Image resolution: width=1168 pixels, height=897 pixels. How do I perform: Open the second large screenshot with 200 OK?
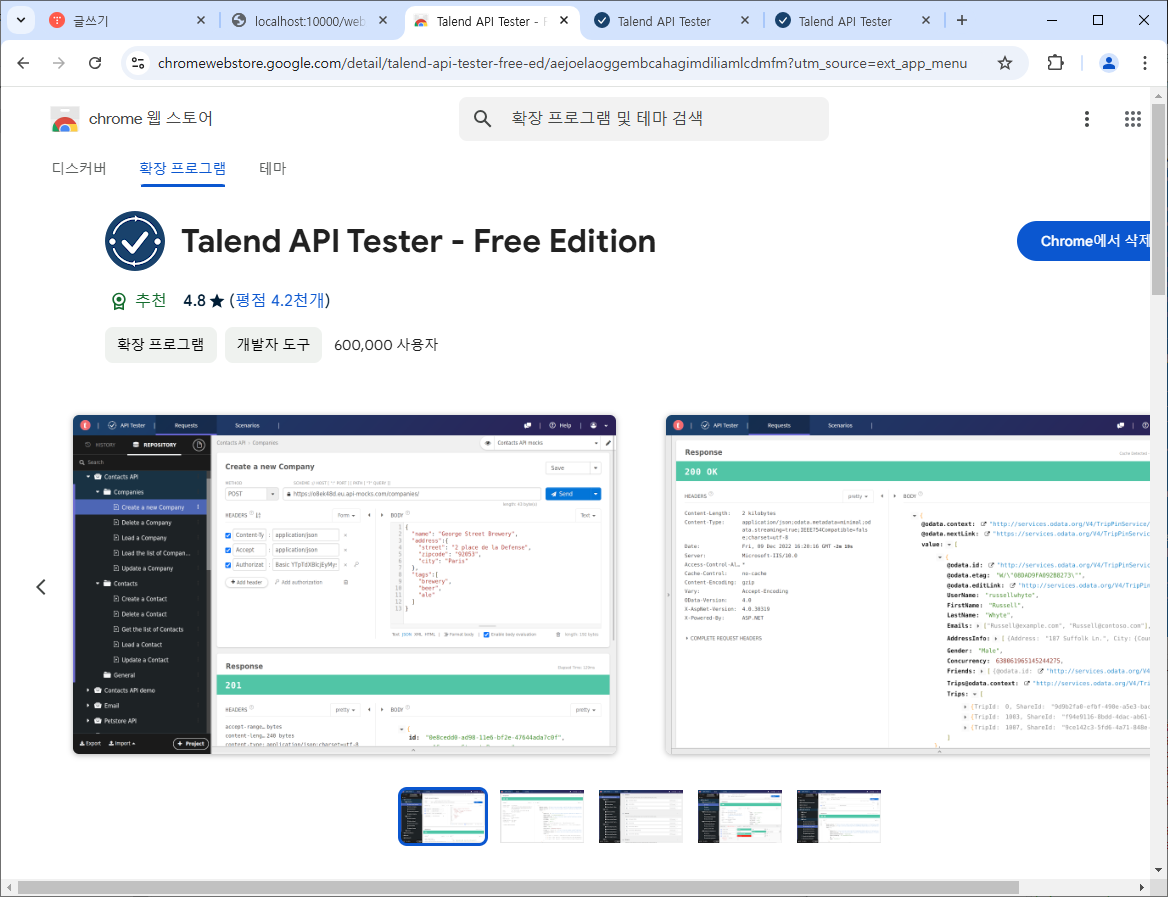(x=907, y=585)
